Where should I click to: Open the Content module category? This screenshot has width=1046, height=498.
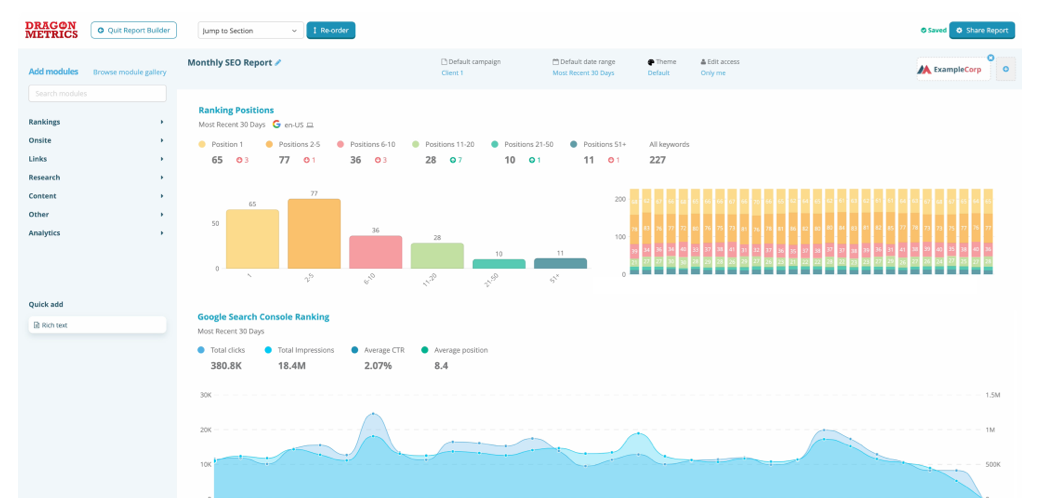[97, 196]
